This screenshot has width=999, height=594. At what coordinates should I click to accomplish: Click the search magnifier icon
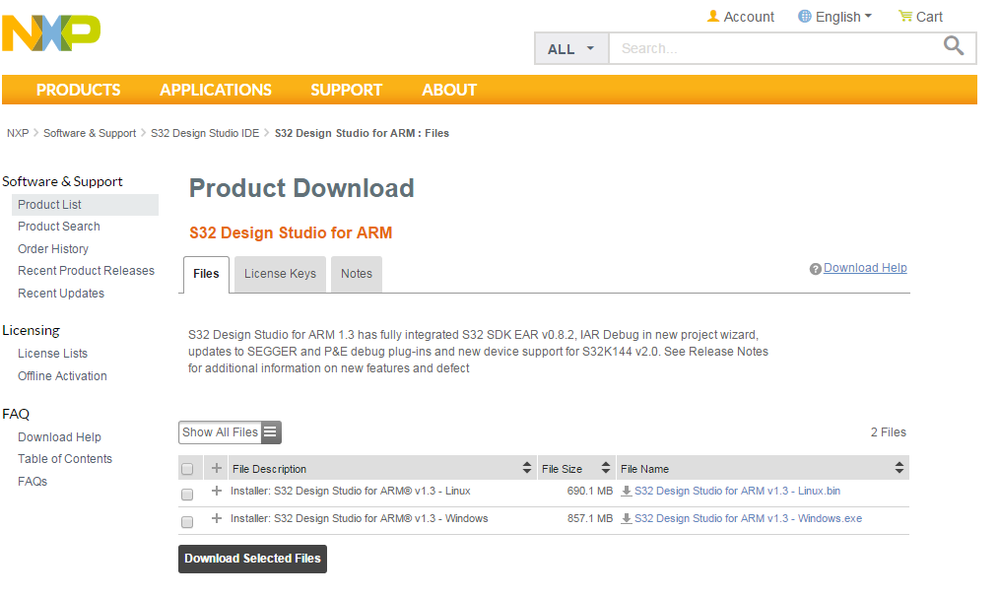(x=954, y=46)
